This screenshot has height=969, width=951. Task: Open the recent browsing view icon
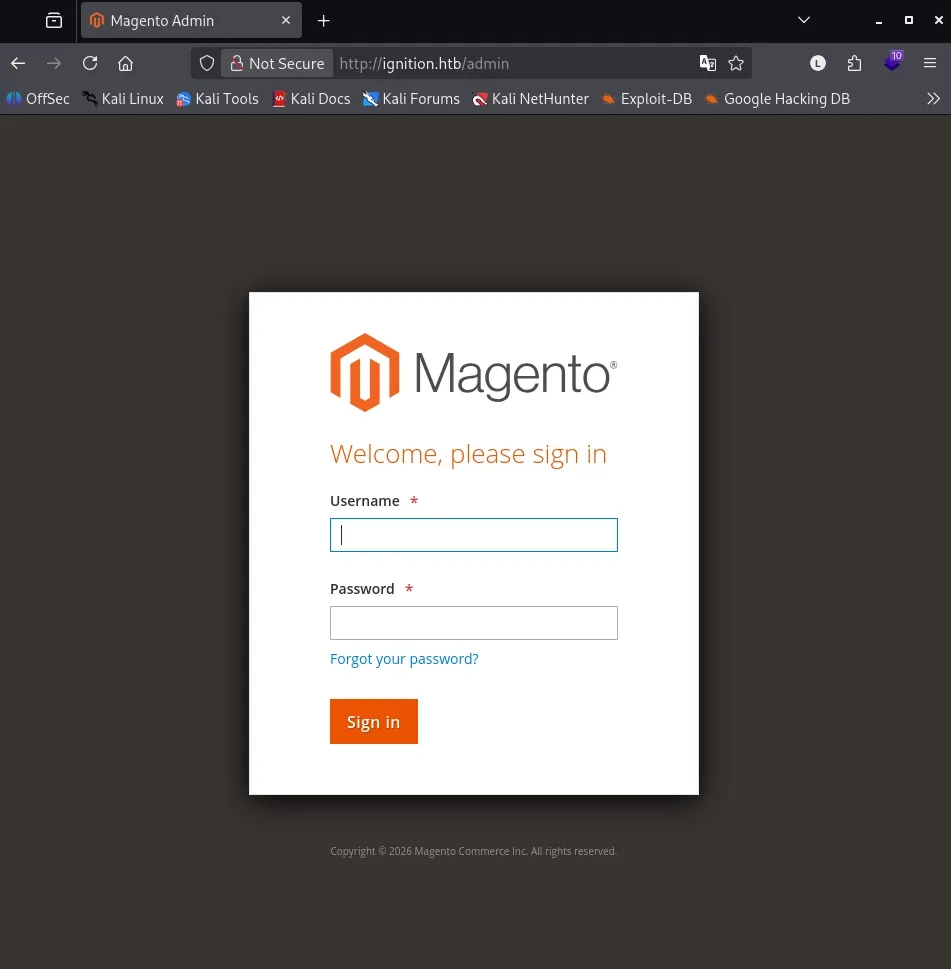point(54,20)
